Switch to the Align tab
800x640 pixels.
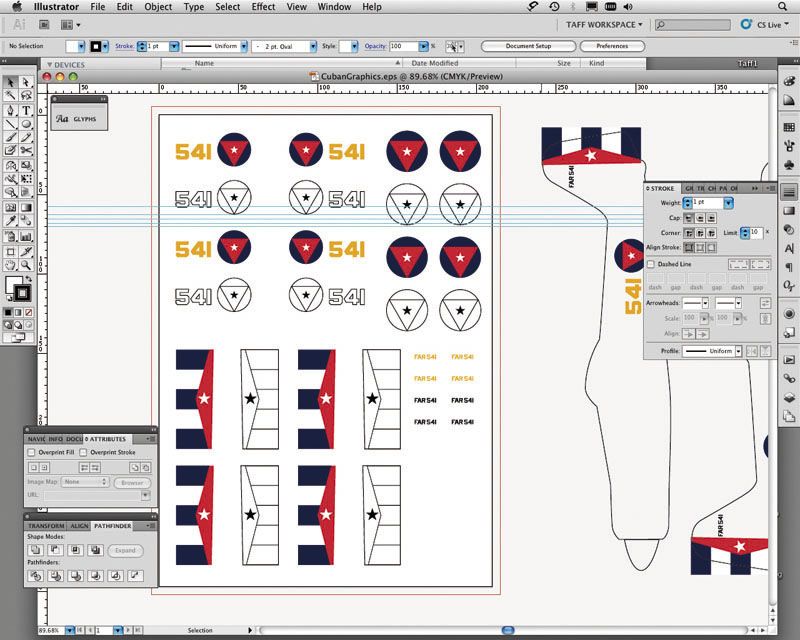(79, 525)
